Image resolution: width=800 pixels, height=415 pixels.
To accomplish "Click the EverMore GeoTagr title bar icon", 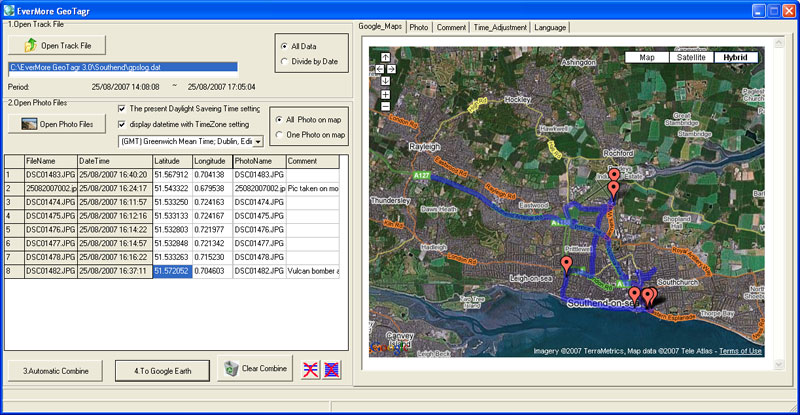I will [x=9, y=10].
